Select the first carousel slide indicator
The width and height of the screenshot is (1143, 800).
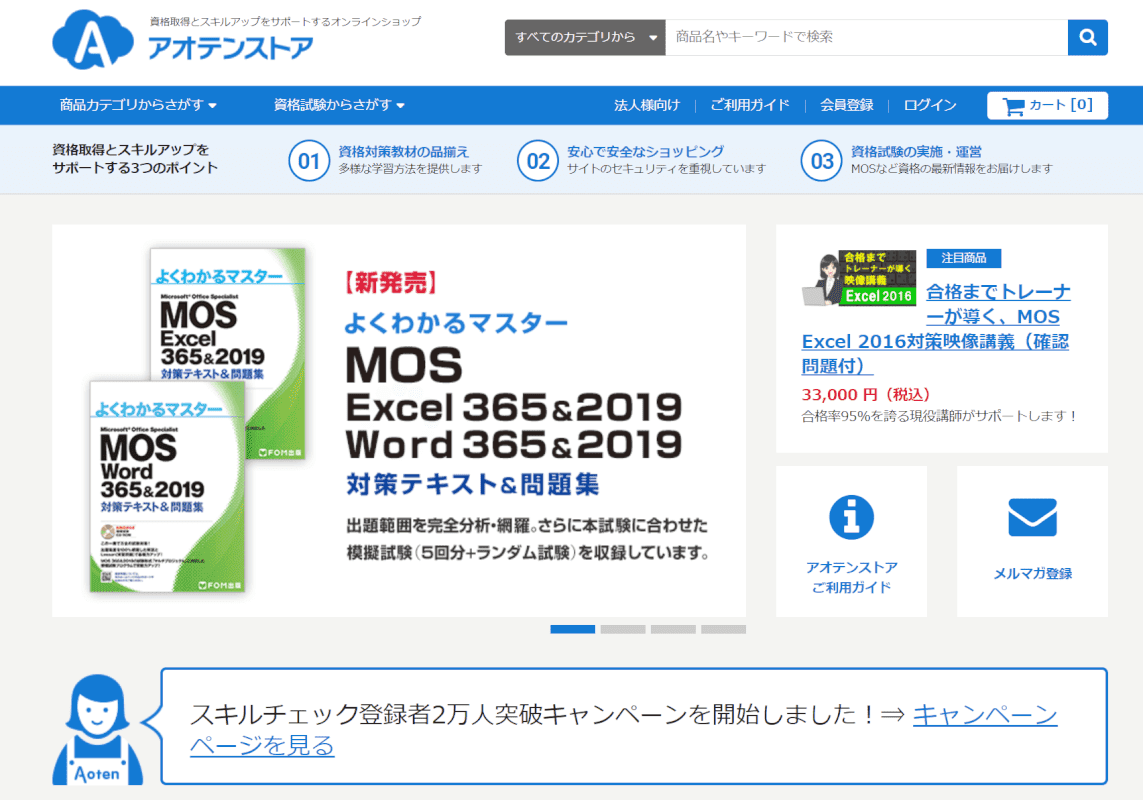coord(572,629)
